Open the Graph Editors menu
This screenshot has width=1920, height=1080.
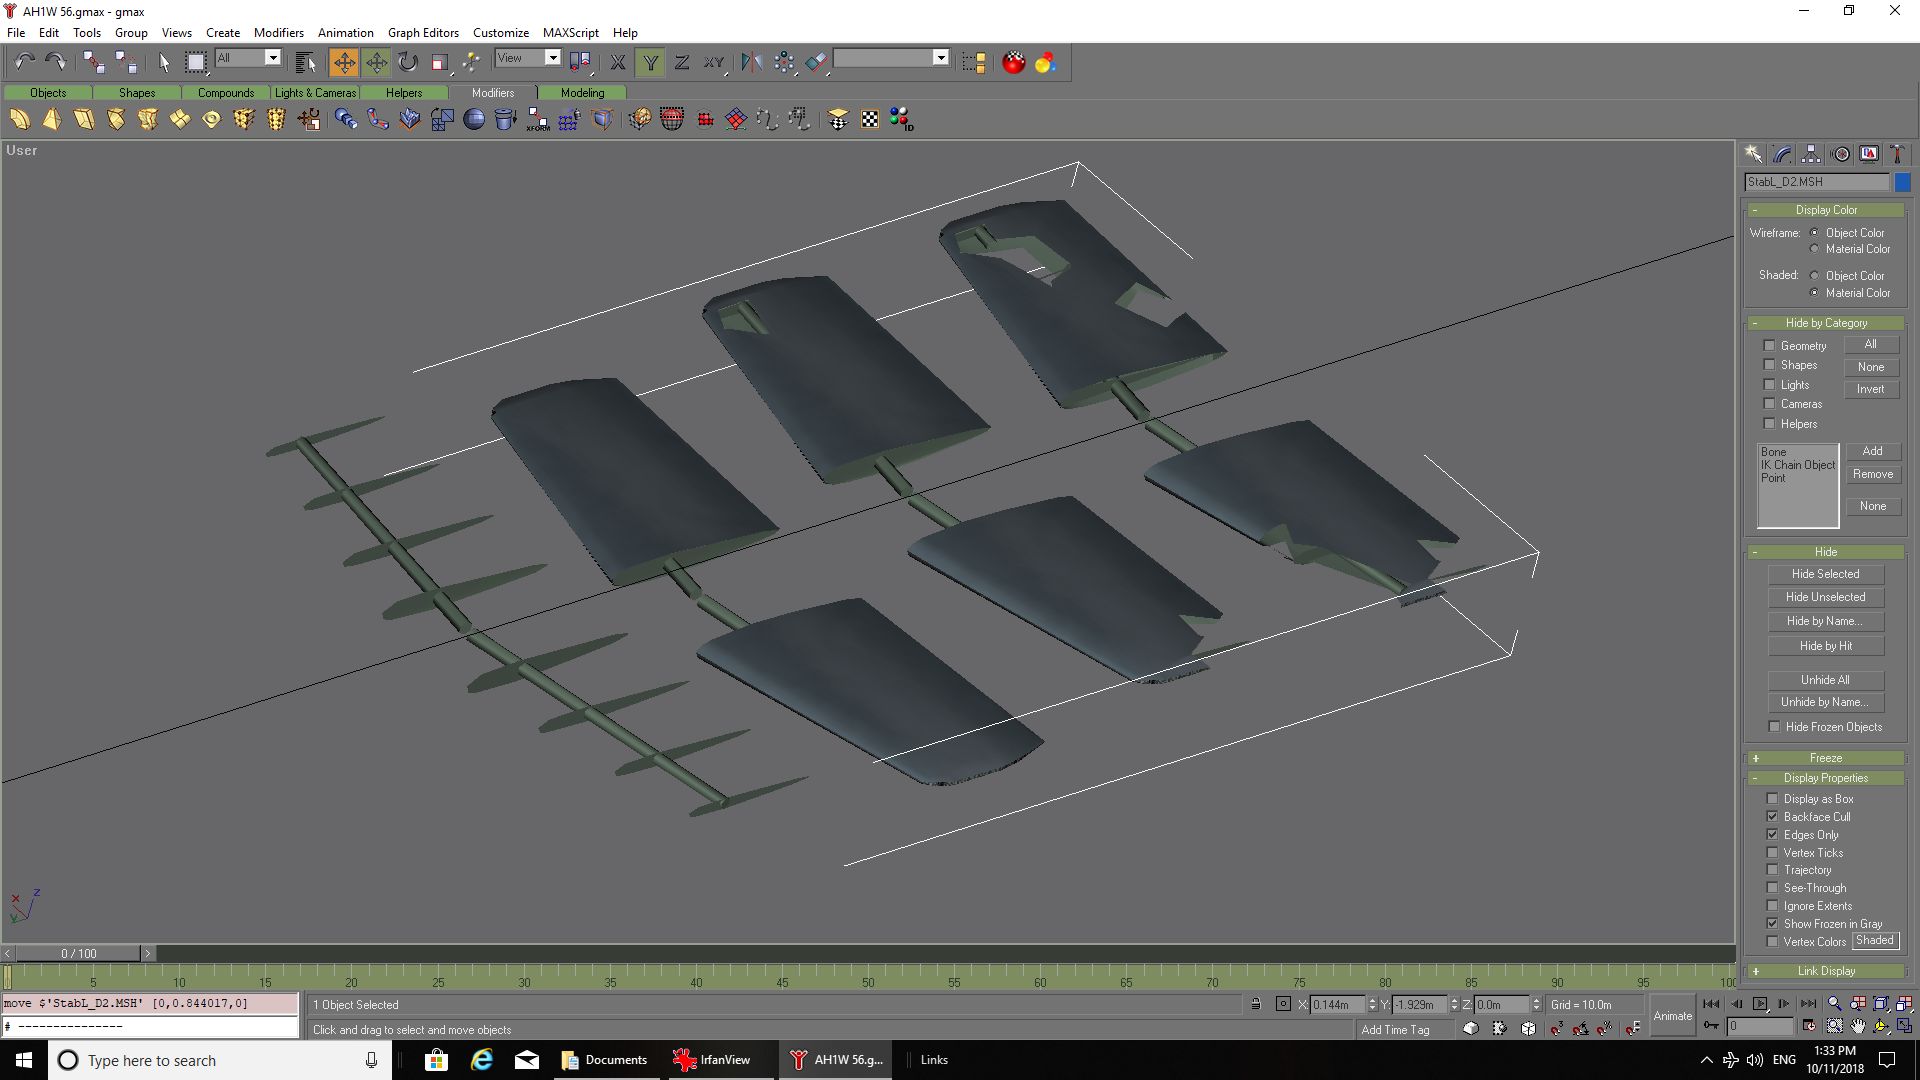pos(423,32)
